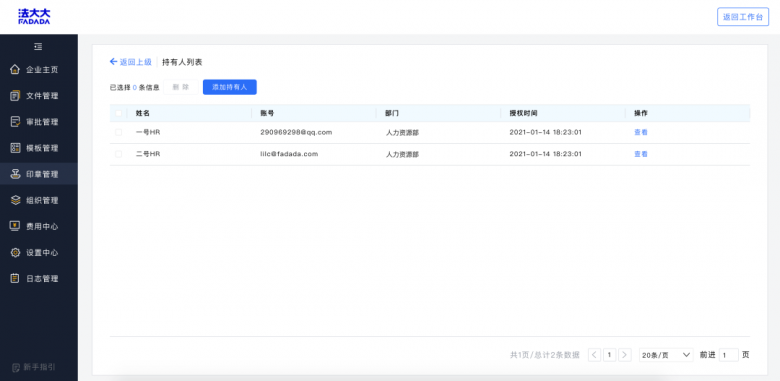Click the 共1页/总计2条数据 summary text
780x381 pixels.
[545, 355]
